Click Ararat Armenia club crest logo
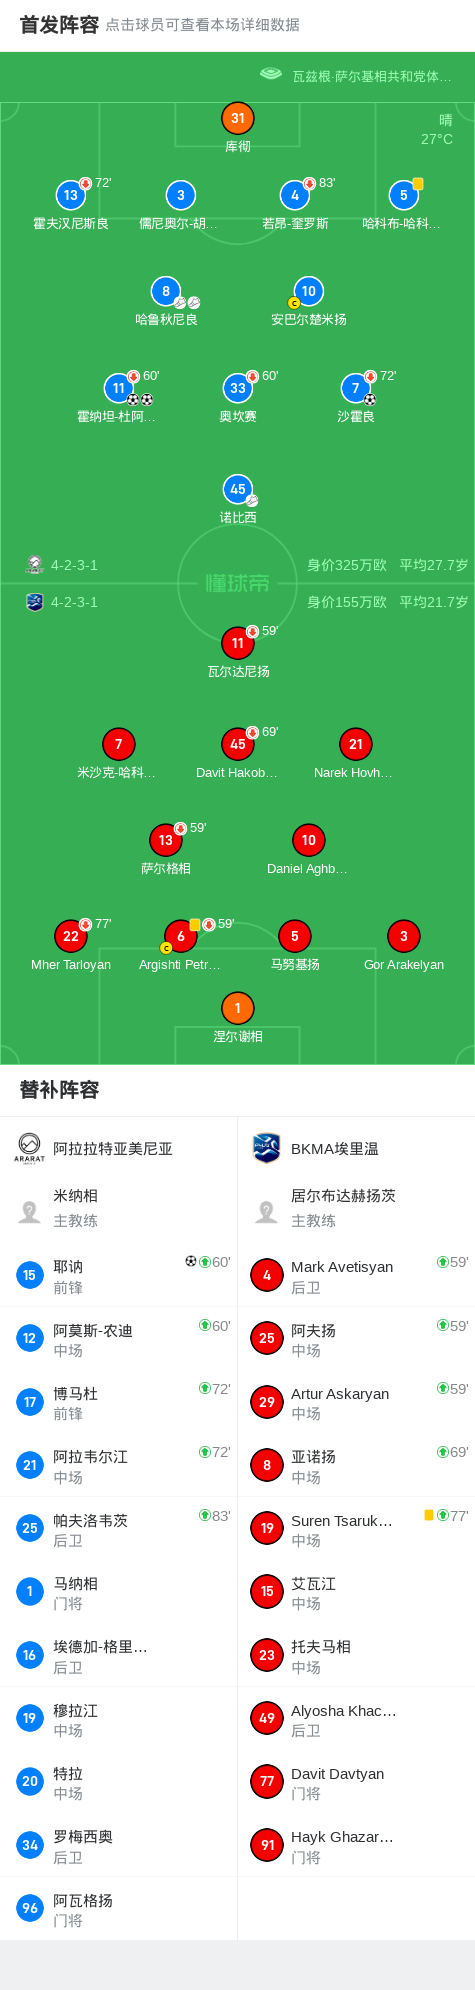Screen dimensions: 475x1990 click(x=29, y=1148)
